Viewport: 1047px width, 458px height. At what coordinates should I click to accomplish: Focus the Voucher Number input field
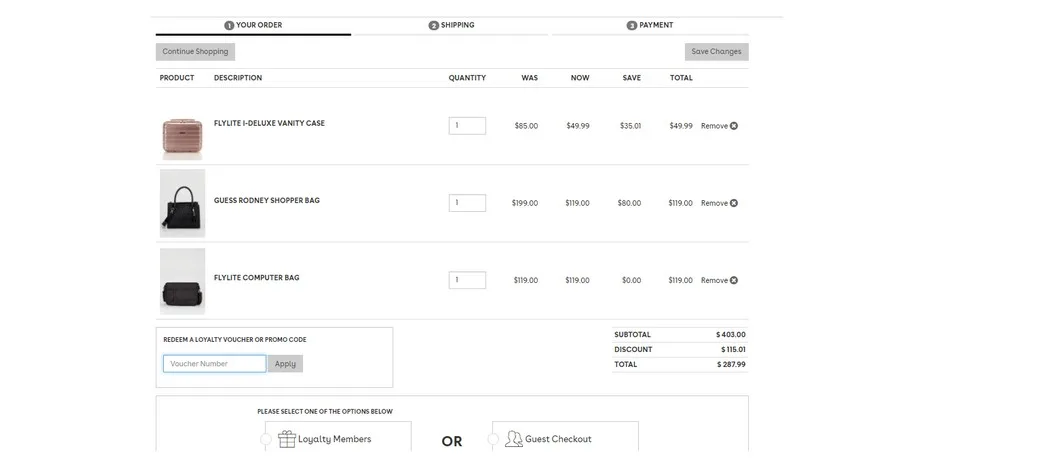click(215, 364)
